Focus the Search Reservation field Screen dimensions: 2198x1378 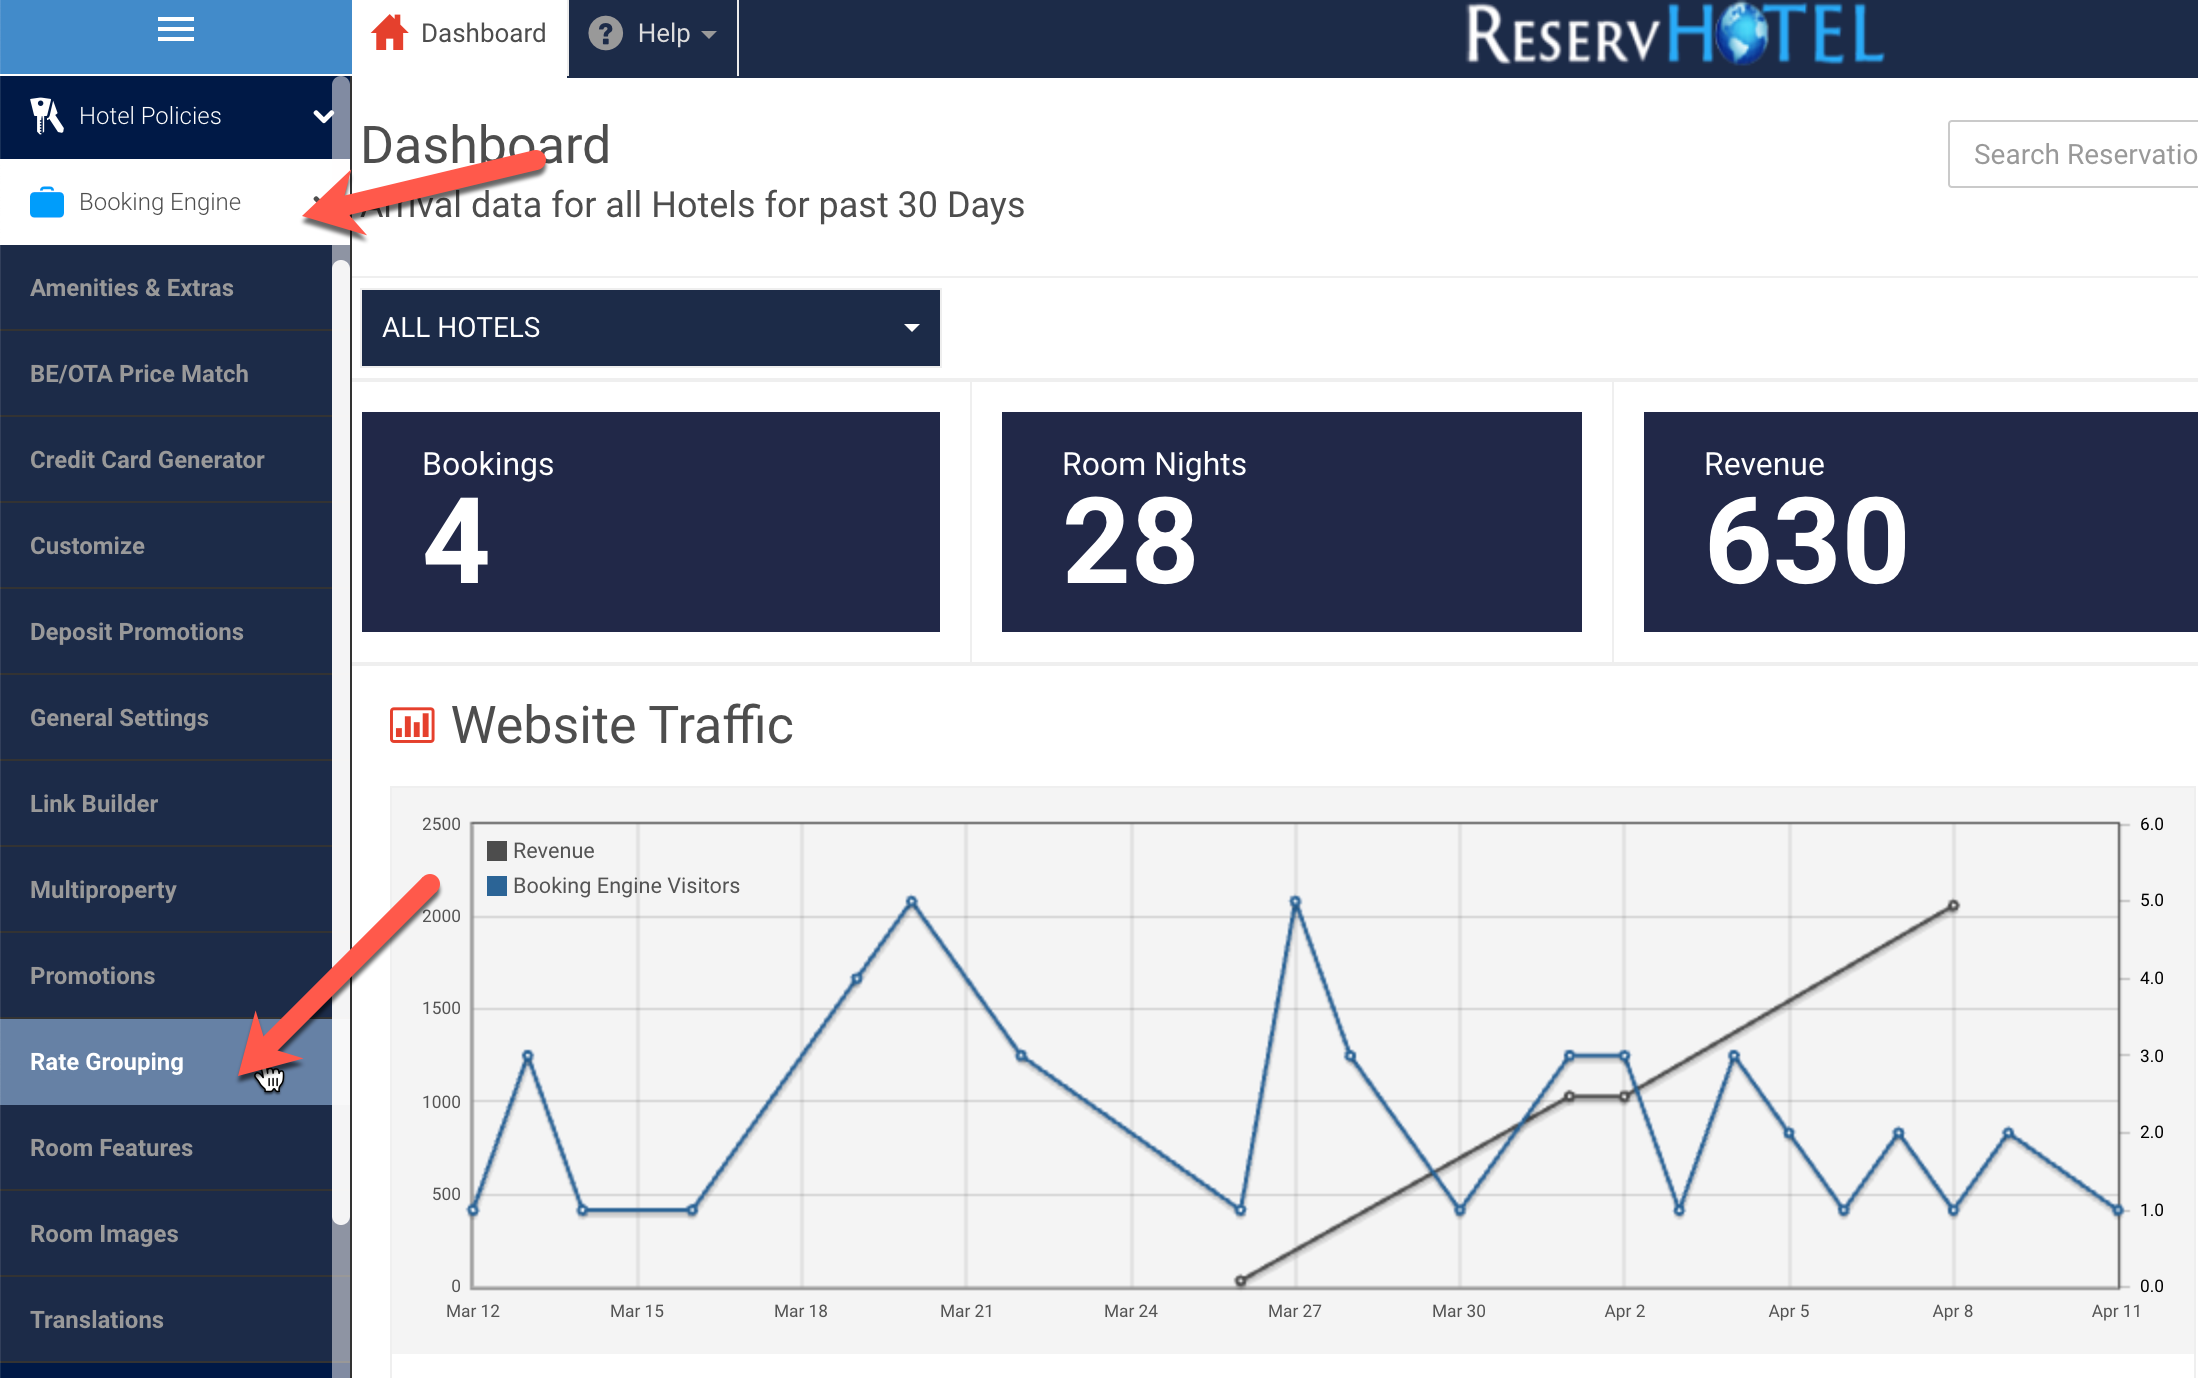[x=2075, y=154]
